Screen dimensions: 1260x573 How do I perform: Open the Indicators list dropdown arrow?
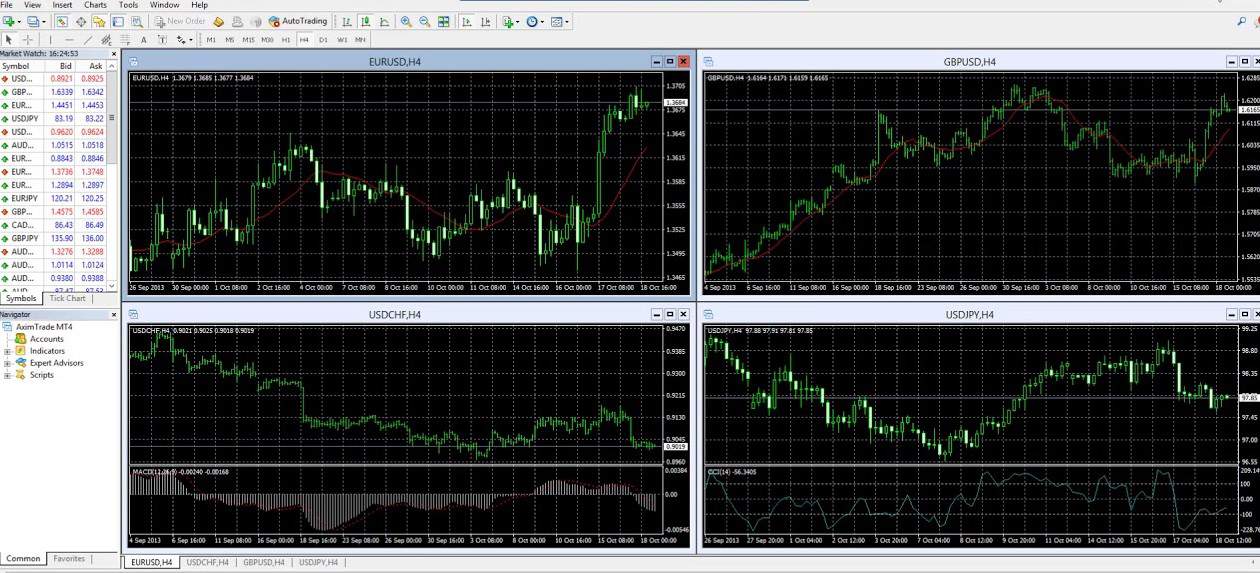518,21
